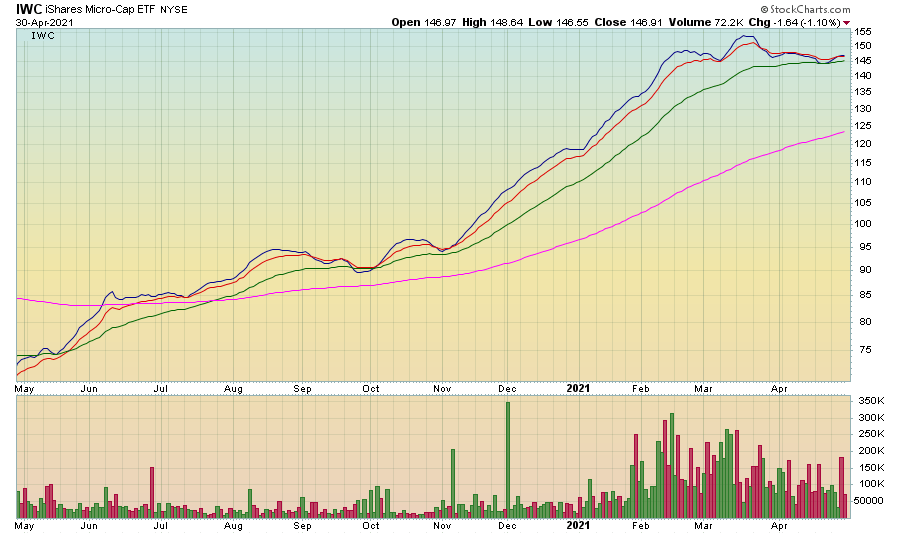Click the 150K volume axis label

click(871, 468)
